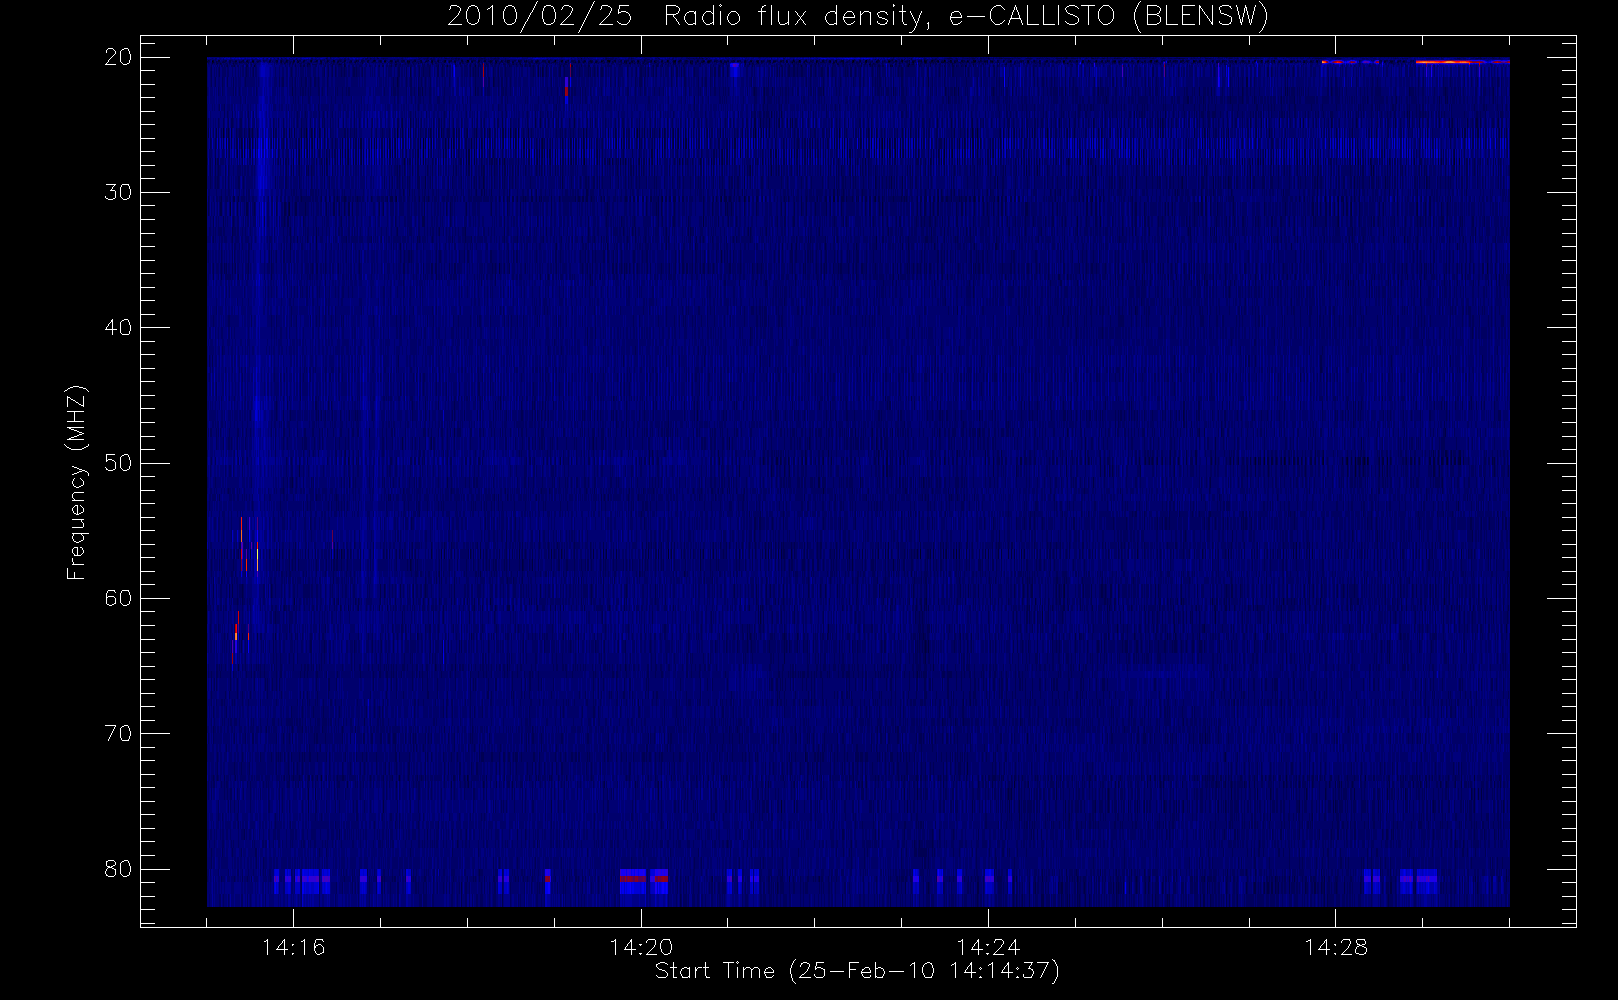The width and height of the screenshot is (1618, 1000).
Task: Click the x-axis time label '14:20'
Action: [x=641, y=947]
